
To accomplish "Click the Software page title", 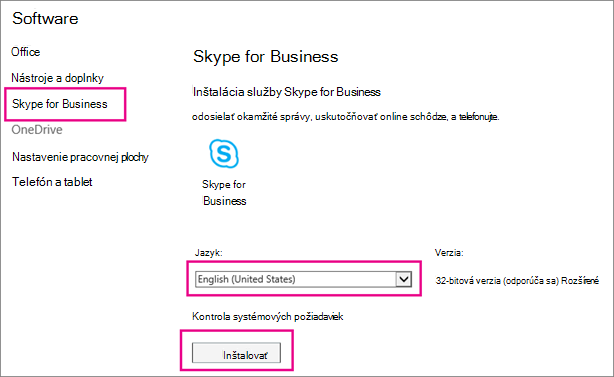I will (45, 18).
